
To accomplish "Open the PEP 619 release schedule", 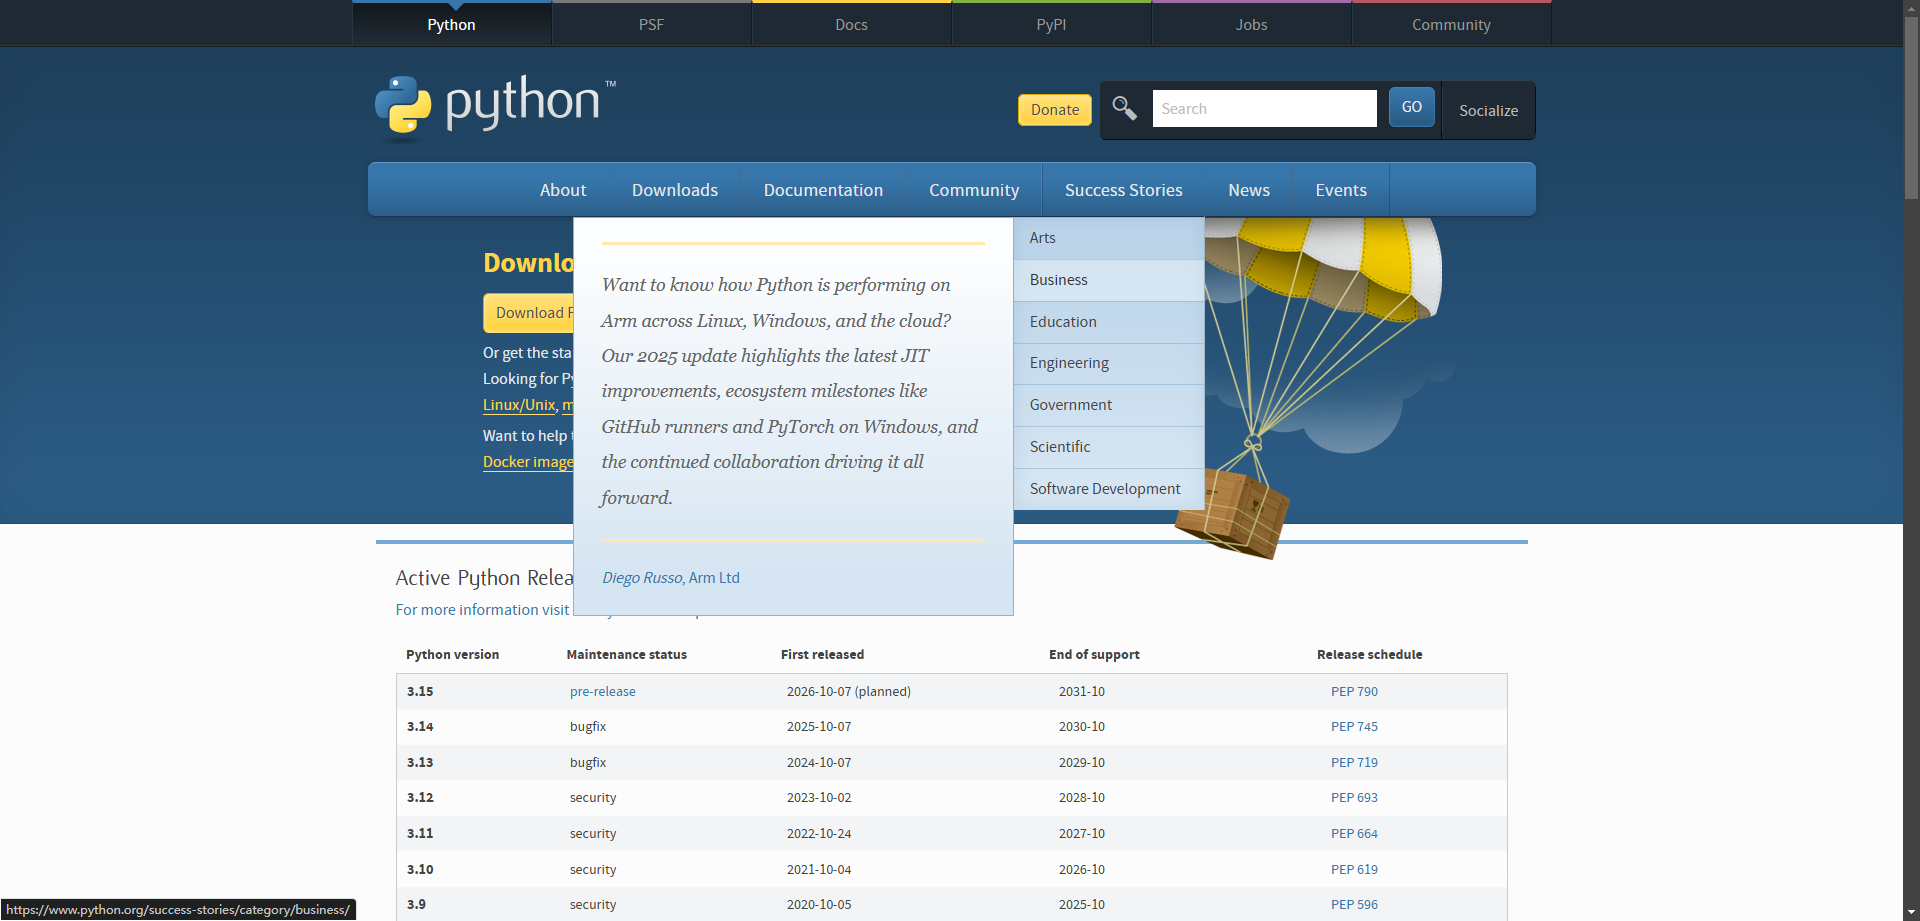I will tap(1354, 870).
